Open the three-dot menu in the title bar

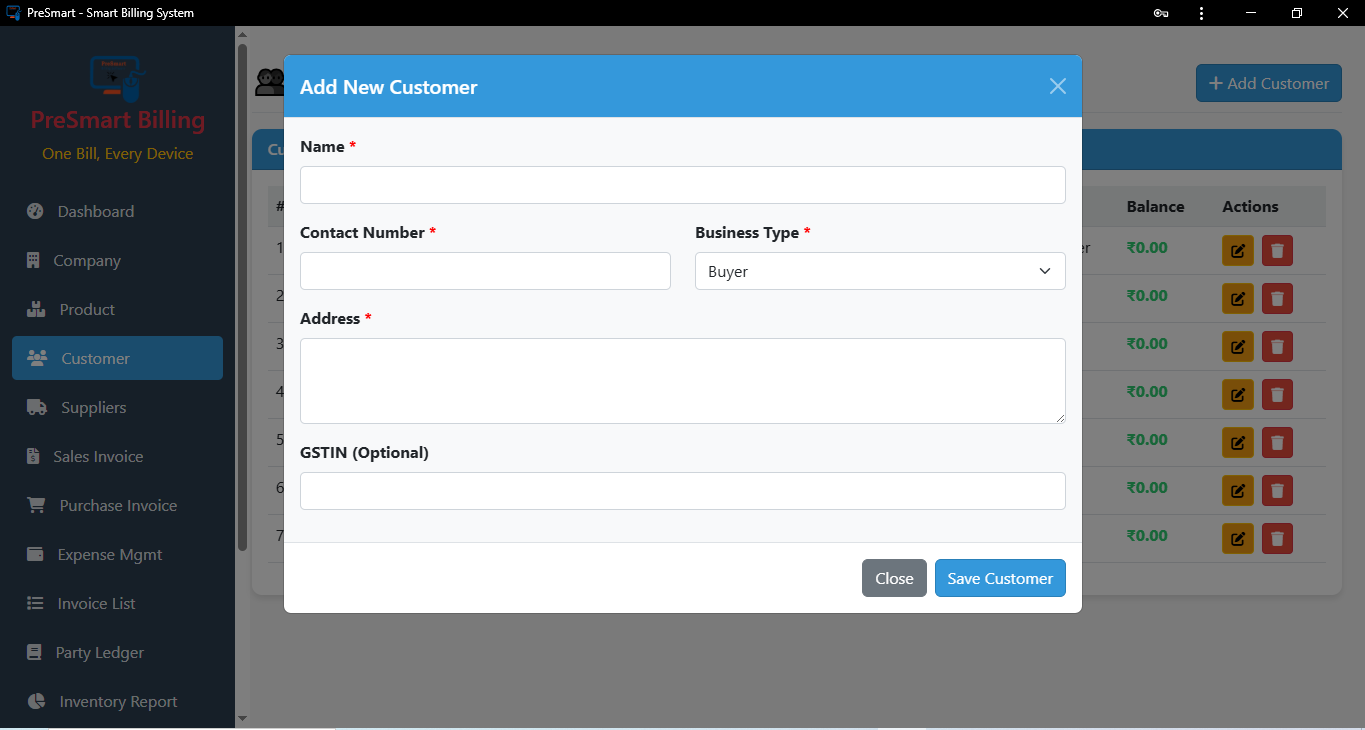click(x=1201, y=13)
